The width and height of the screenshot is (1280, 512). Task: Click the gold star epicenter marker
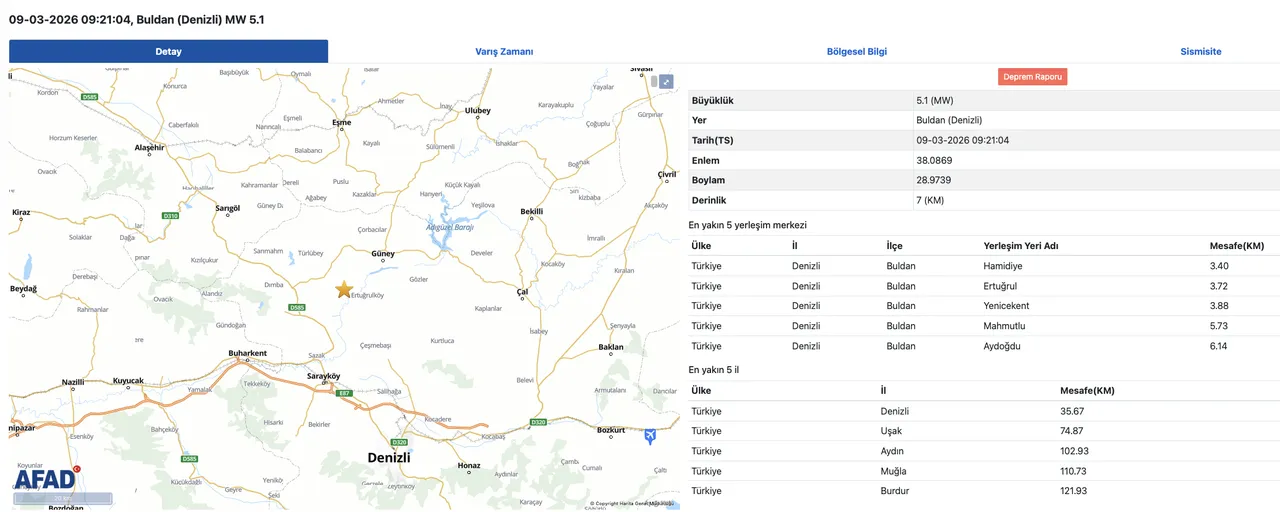344,289
